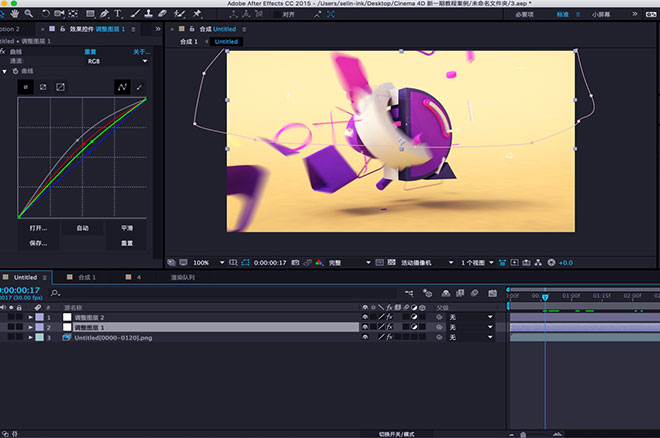Click the 自动 button under curves
Image resolution: width=660 pixels, height=438 pixels.
pyautogui.click(x=82, y=228)
